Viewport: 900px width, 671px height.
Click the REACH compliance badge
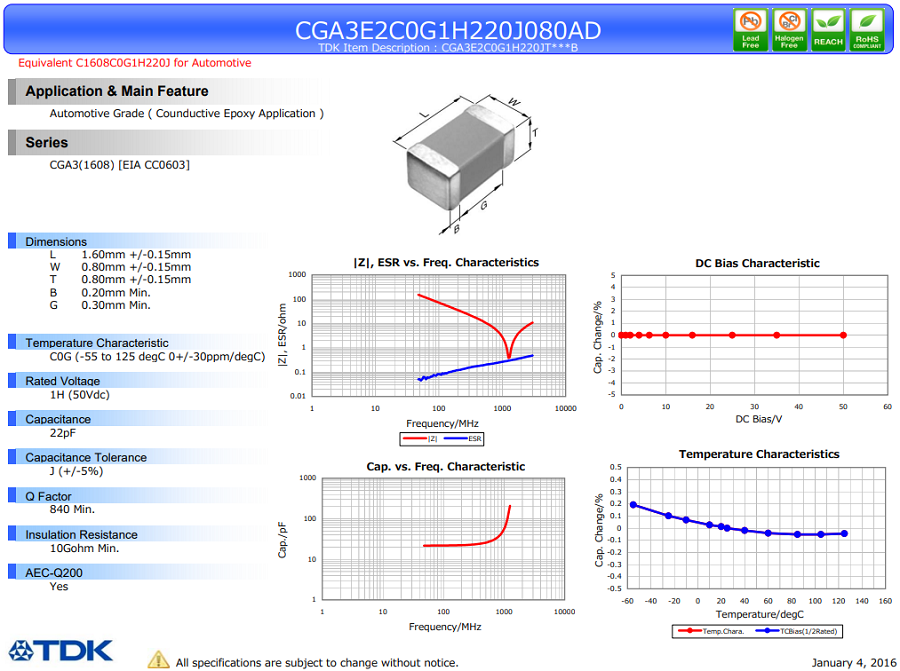tap(828, 30)
